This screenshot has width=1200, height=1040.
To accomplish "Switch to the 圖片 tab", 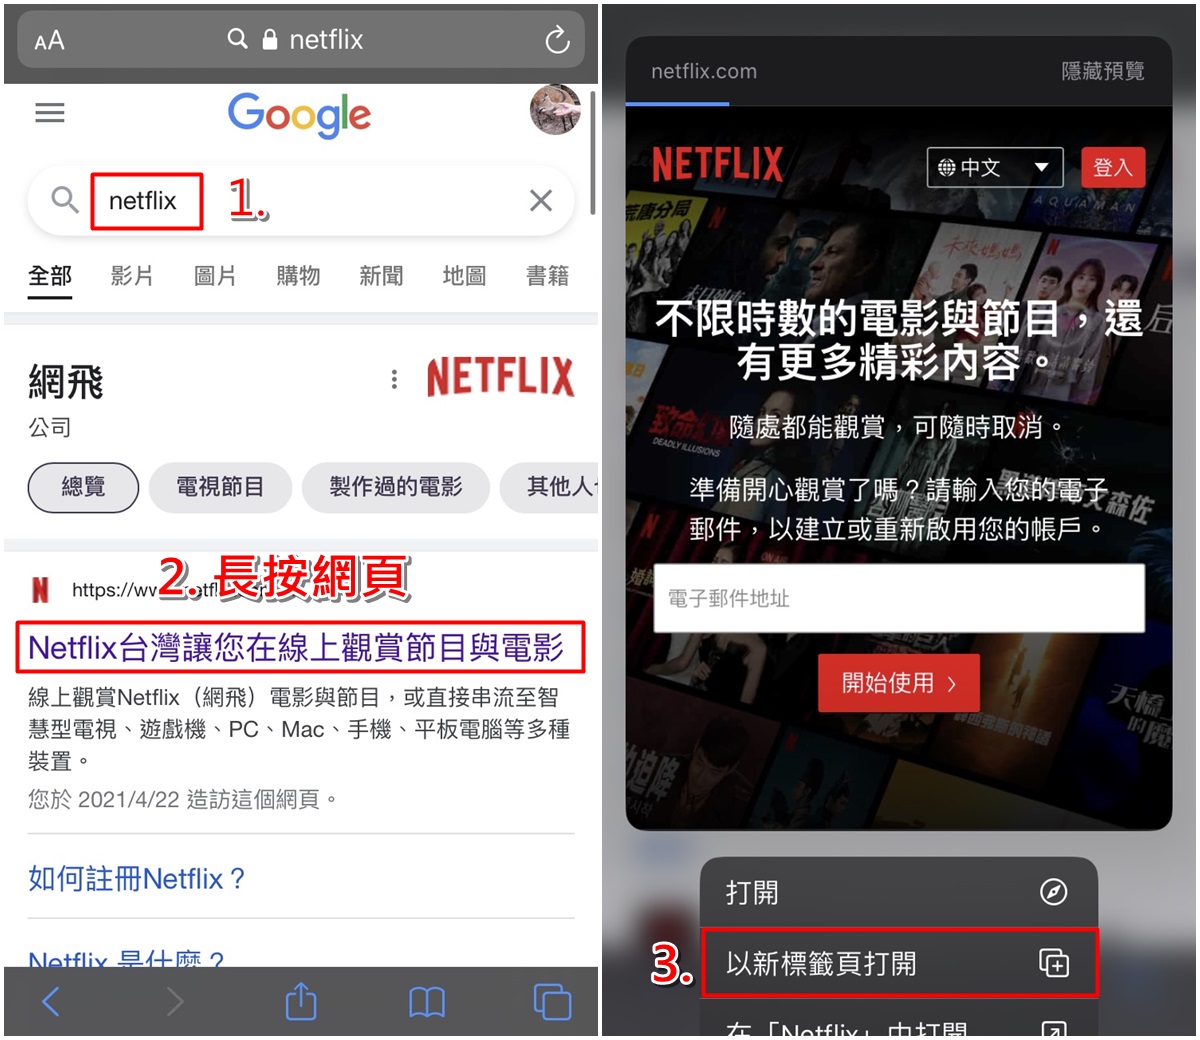I will 215,275.
